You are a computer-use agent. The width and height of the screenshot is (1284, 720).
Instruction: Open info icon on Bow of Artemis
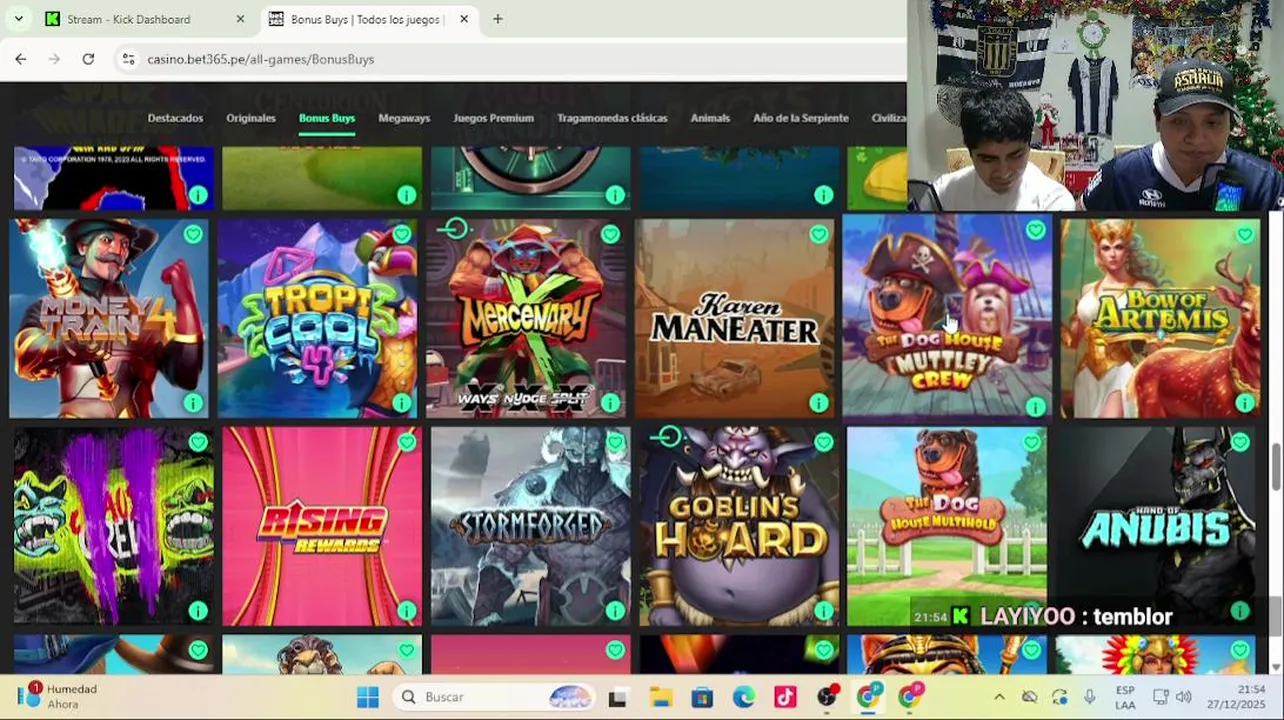[1244, 403]
